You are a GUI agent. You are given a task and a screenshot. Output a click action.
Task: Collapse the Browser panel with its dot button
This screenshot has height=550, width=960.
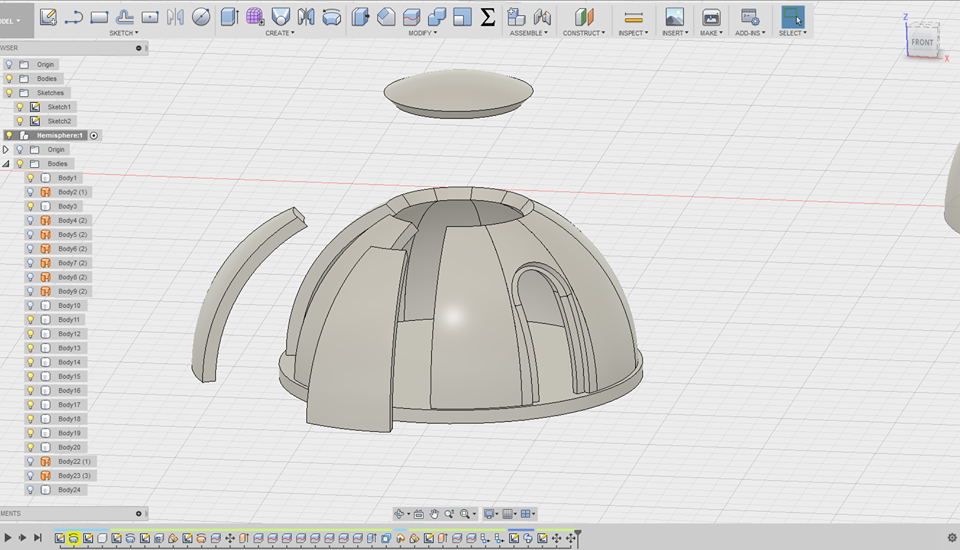coord(138,48)
